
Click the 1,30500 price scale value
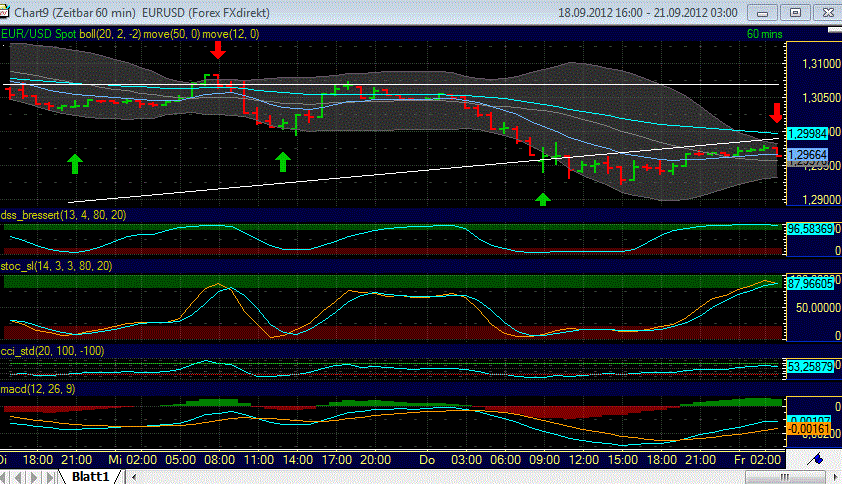coord(822,97)
